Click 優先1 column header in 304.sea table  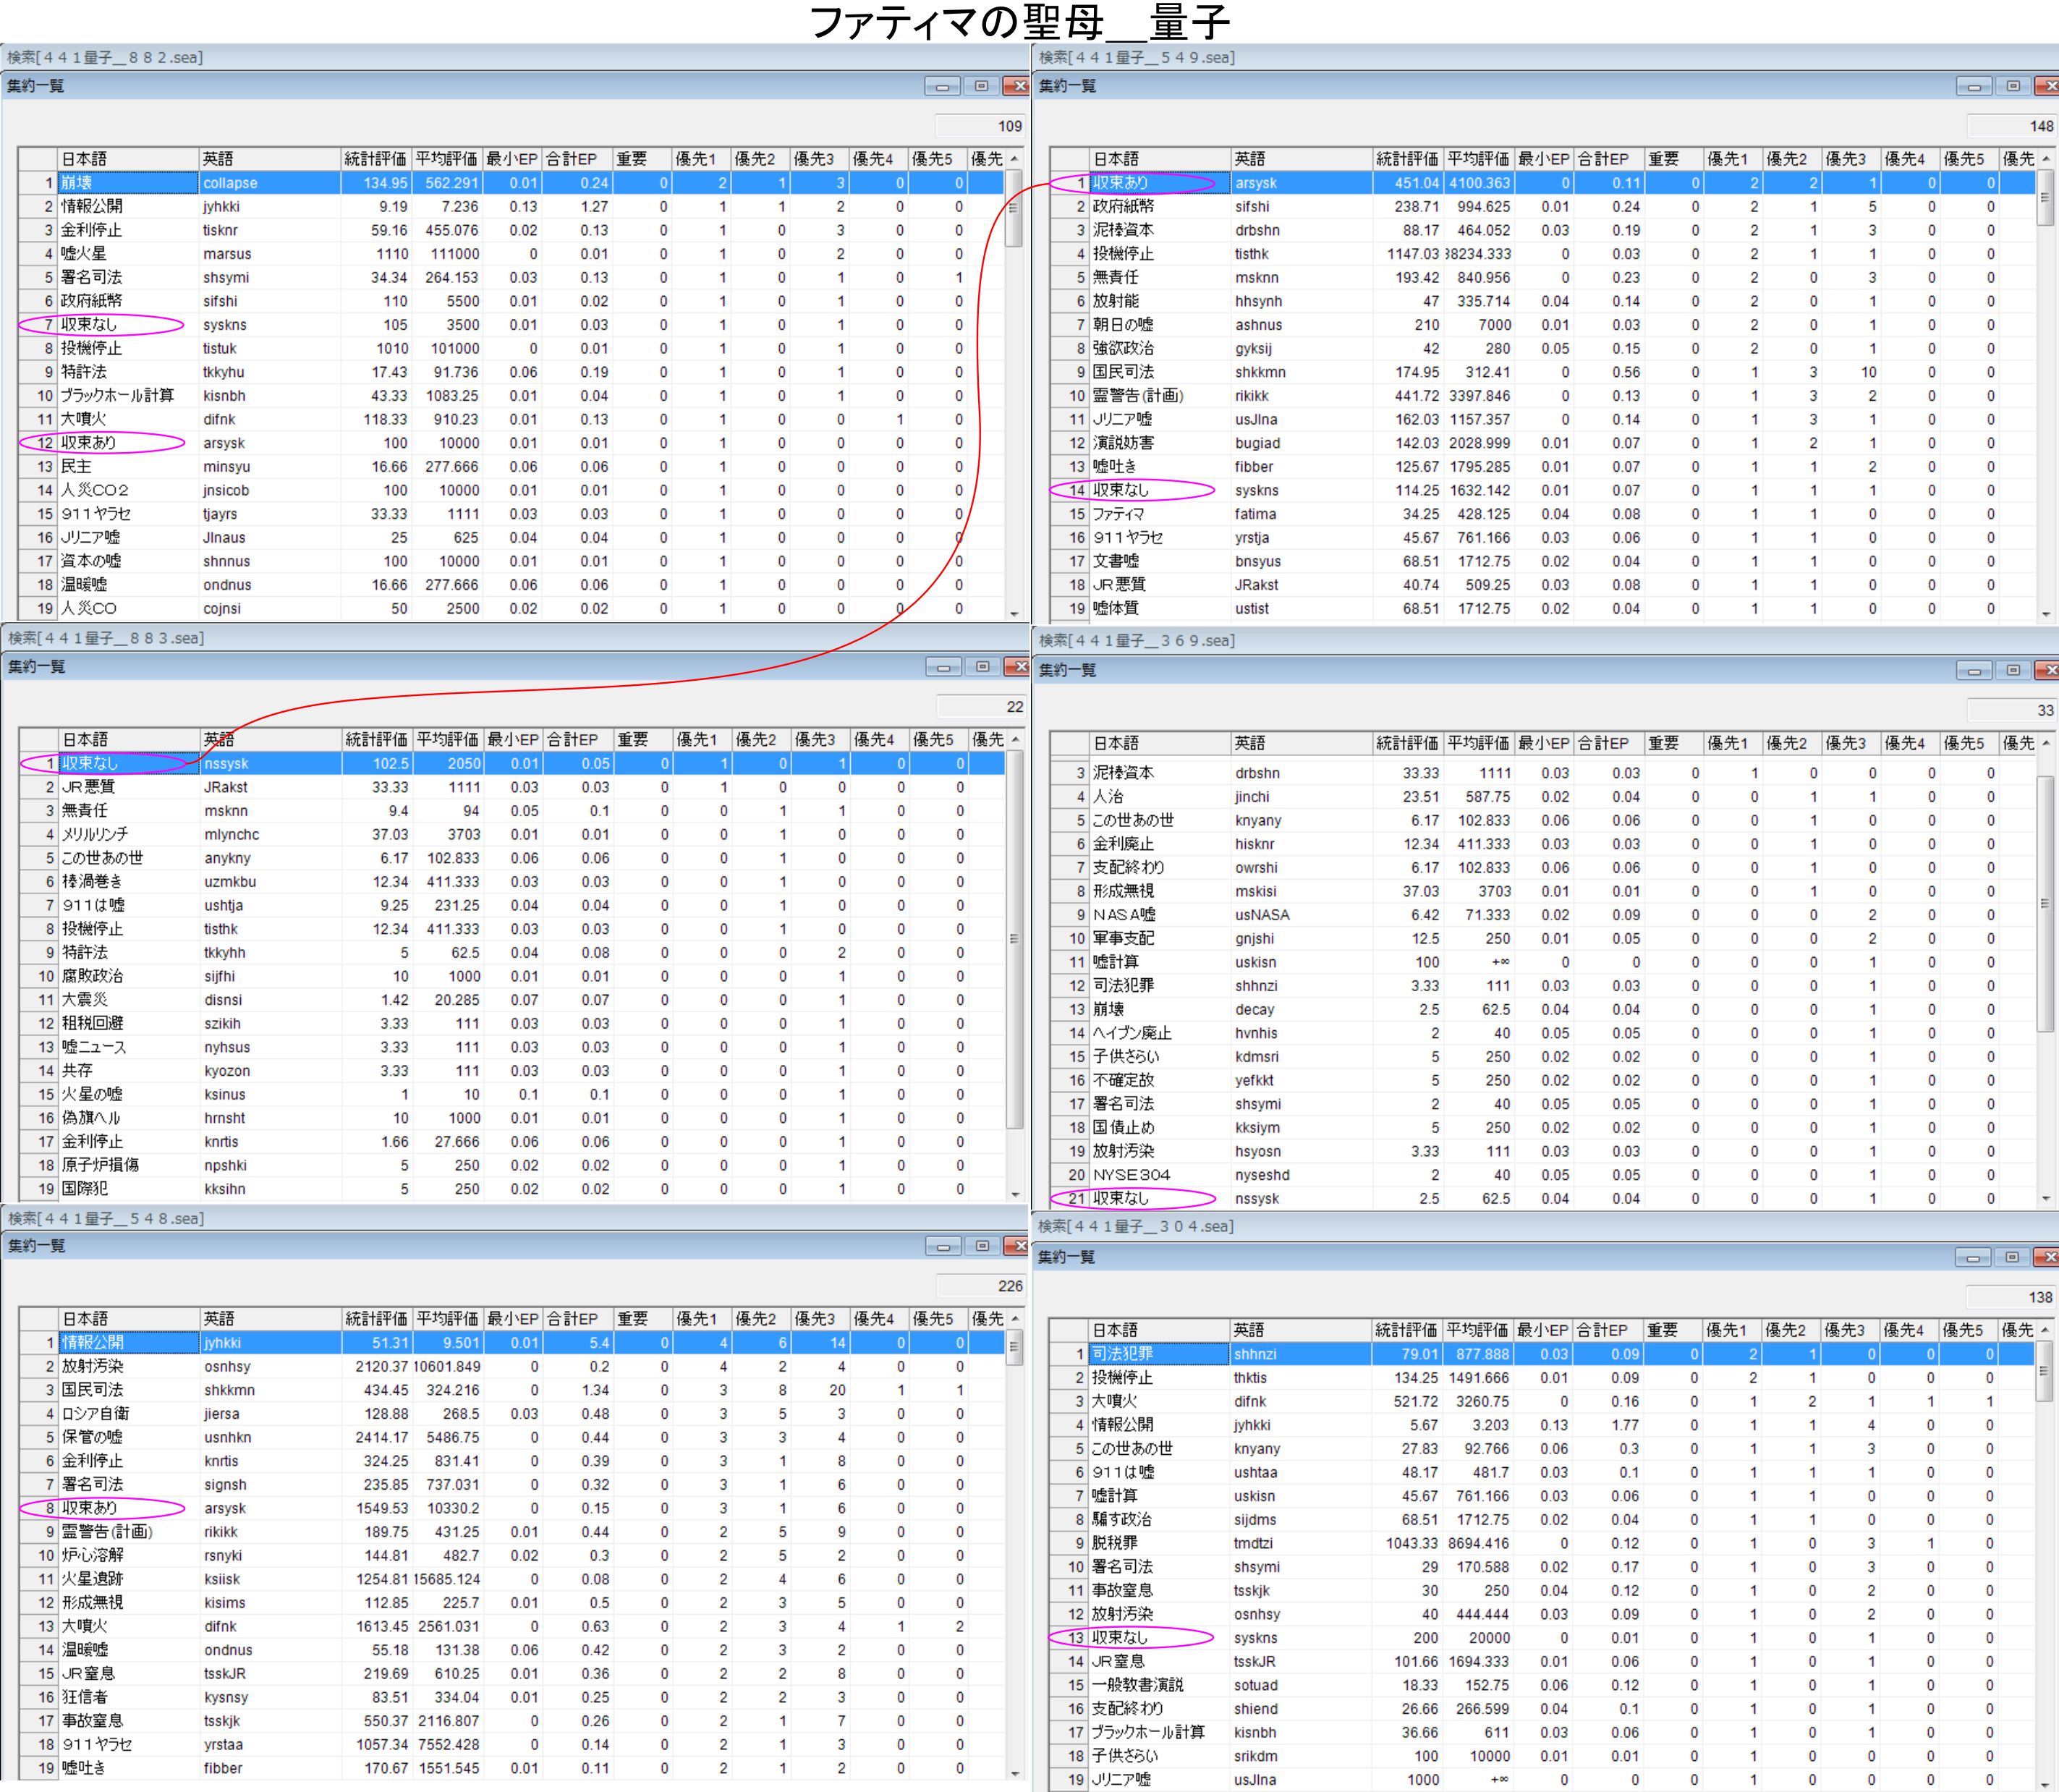1726,1330
